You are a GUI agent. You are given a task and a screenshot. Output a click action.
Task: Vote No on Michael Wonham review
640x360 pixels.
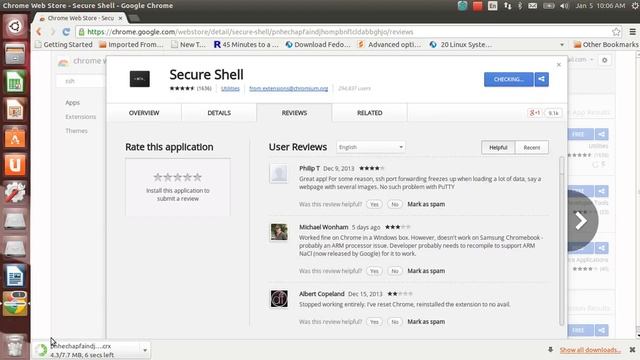(395, 271)
